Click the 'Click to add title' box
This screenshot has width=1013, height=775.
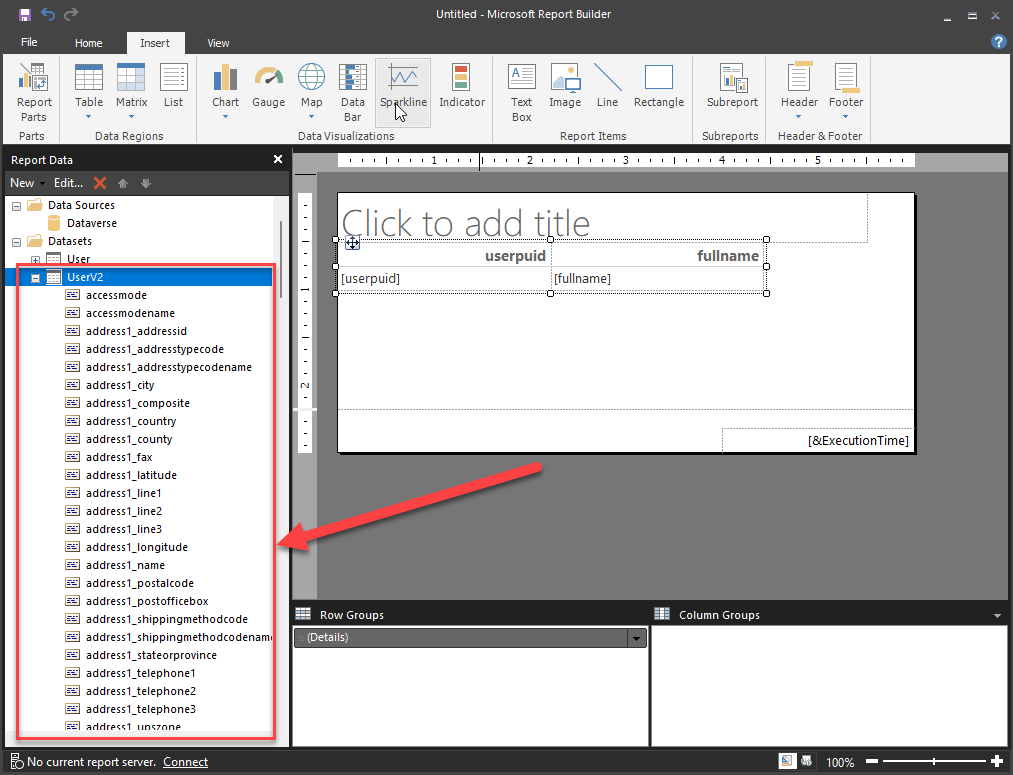tap(603, 218)
